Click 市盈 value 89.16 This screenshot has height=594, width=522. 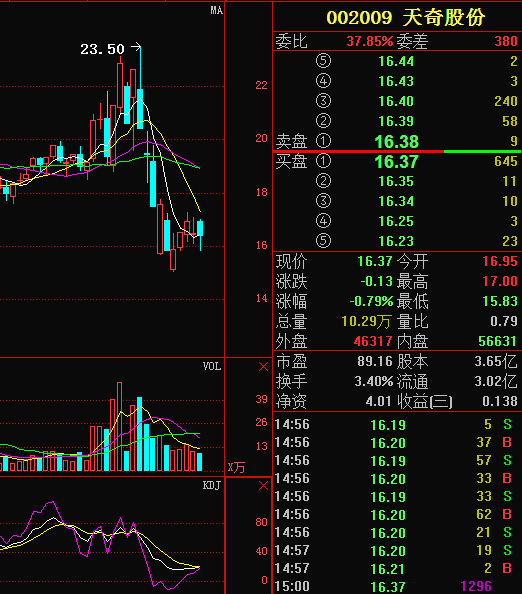click(x=375, y=361)
